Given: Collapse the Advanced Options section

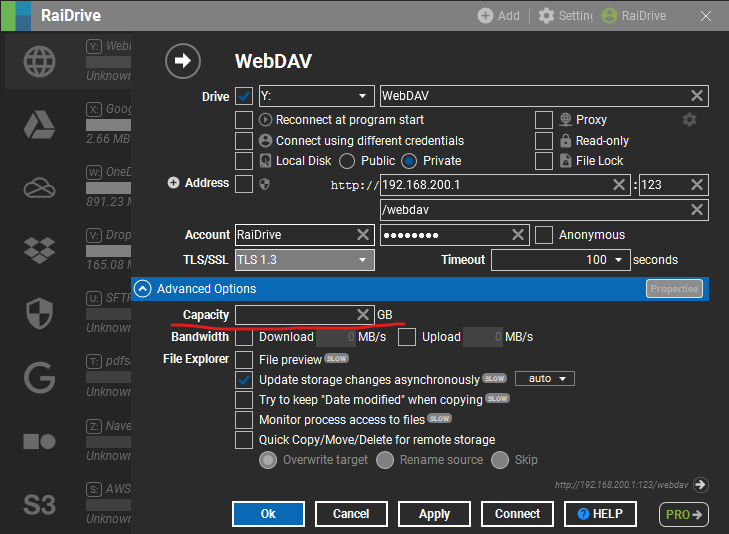Looking at the screenshot, I should (143, 289).
